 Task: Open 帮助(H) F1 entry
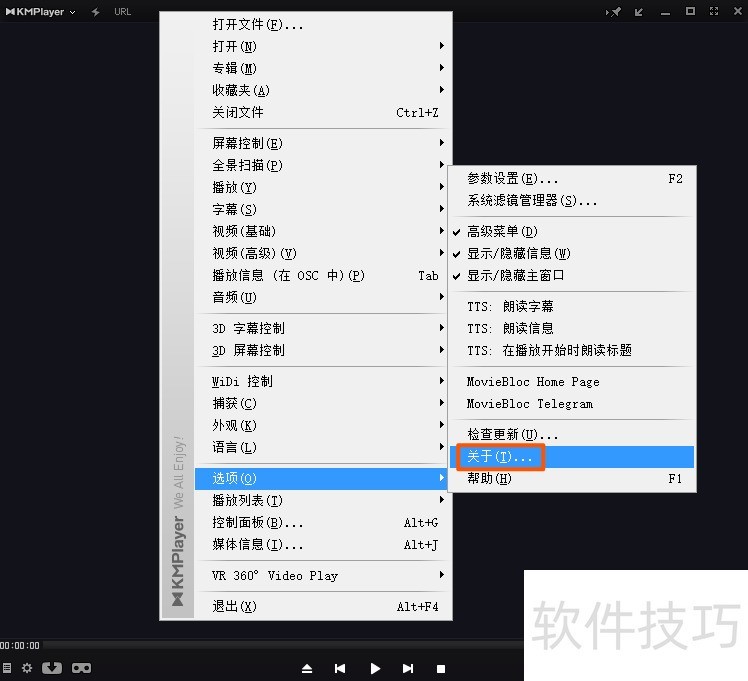coord(572,478)
